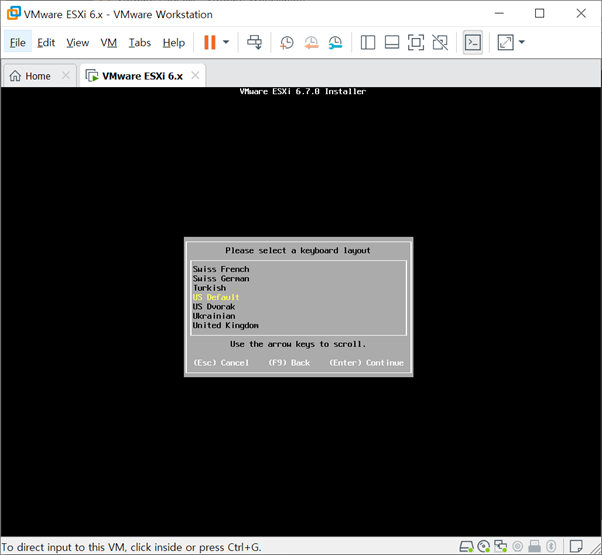Revert the VM to its last snapshot

(311, 42)
